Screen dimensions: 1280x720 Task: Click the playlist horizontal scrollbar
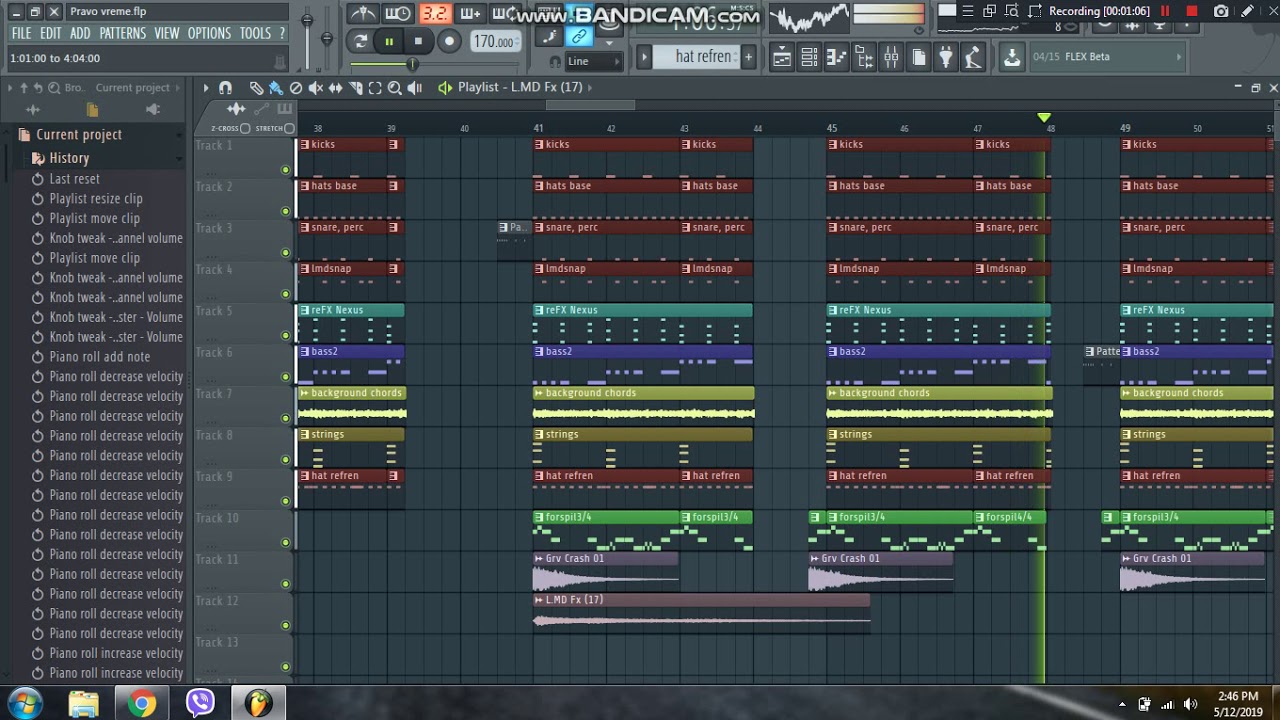590,105
